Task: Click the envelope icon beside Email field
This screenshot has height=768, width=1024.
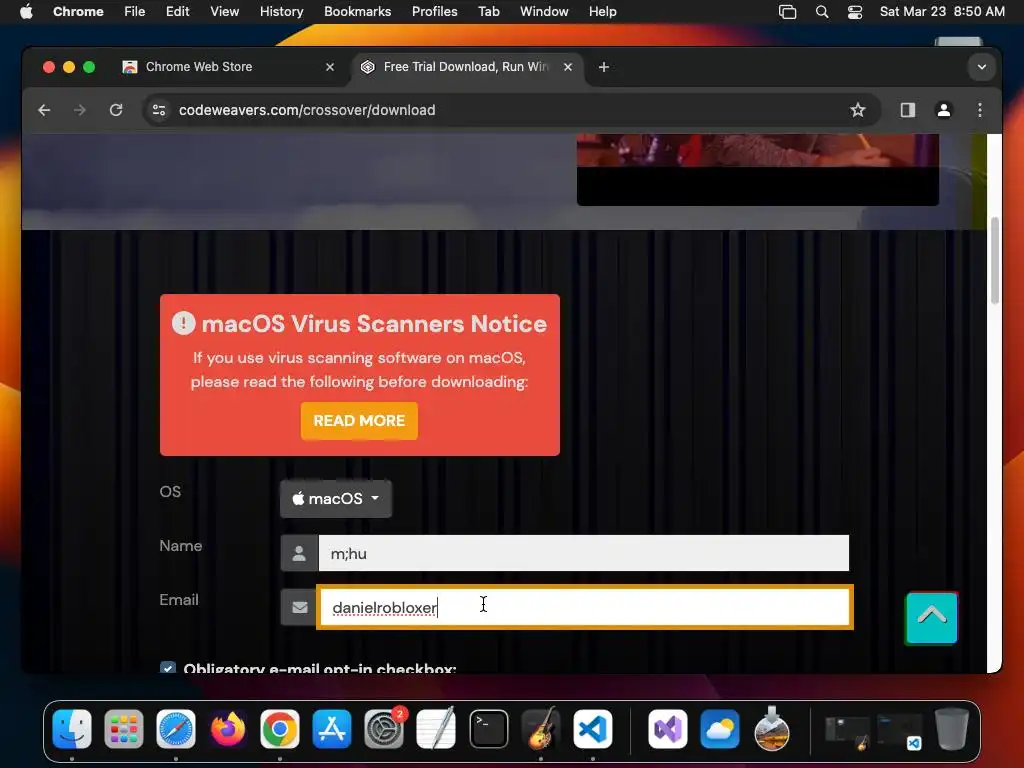Action: tap(299, 607)
